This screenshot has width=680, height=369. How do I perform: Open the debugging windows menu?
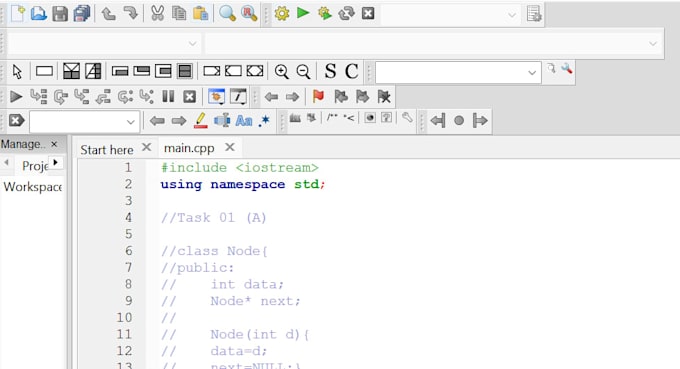pyautogui.click(x=216, y=96)
